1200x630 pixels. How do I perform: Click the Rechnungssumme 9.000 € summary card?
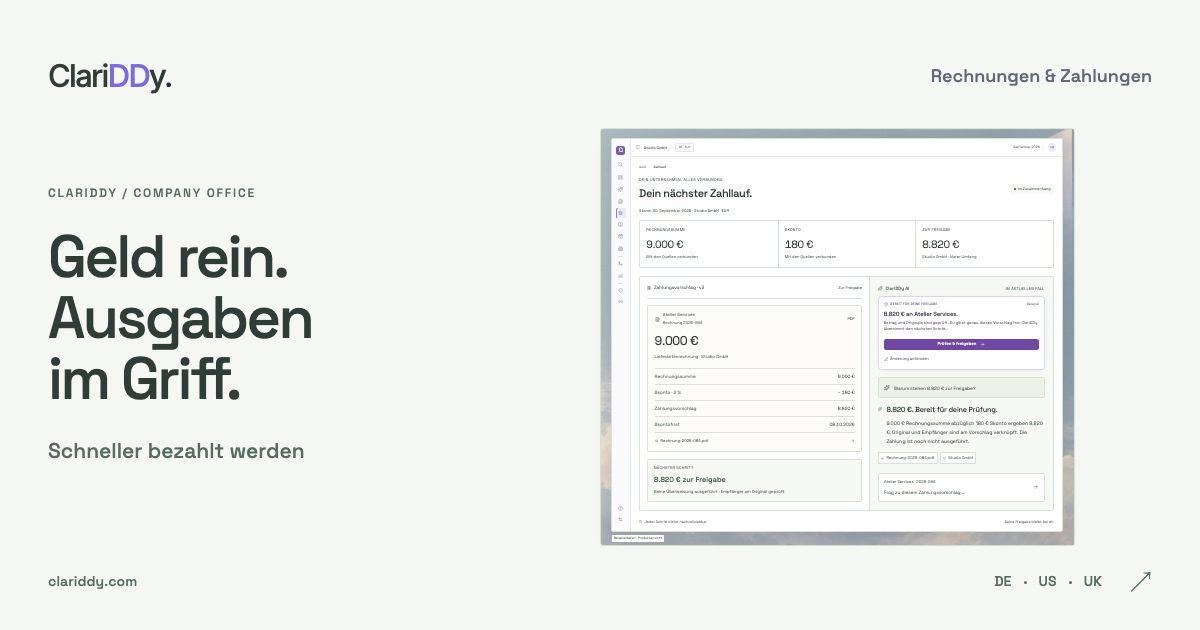click(x=708, y=243)
